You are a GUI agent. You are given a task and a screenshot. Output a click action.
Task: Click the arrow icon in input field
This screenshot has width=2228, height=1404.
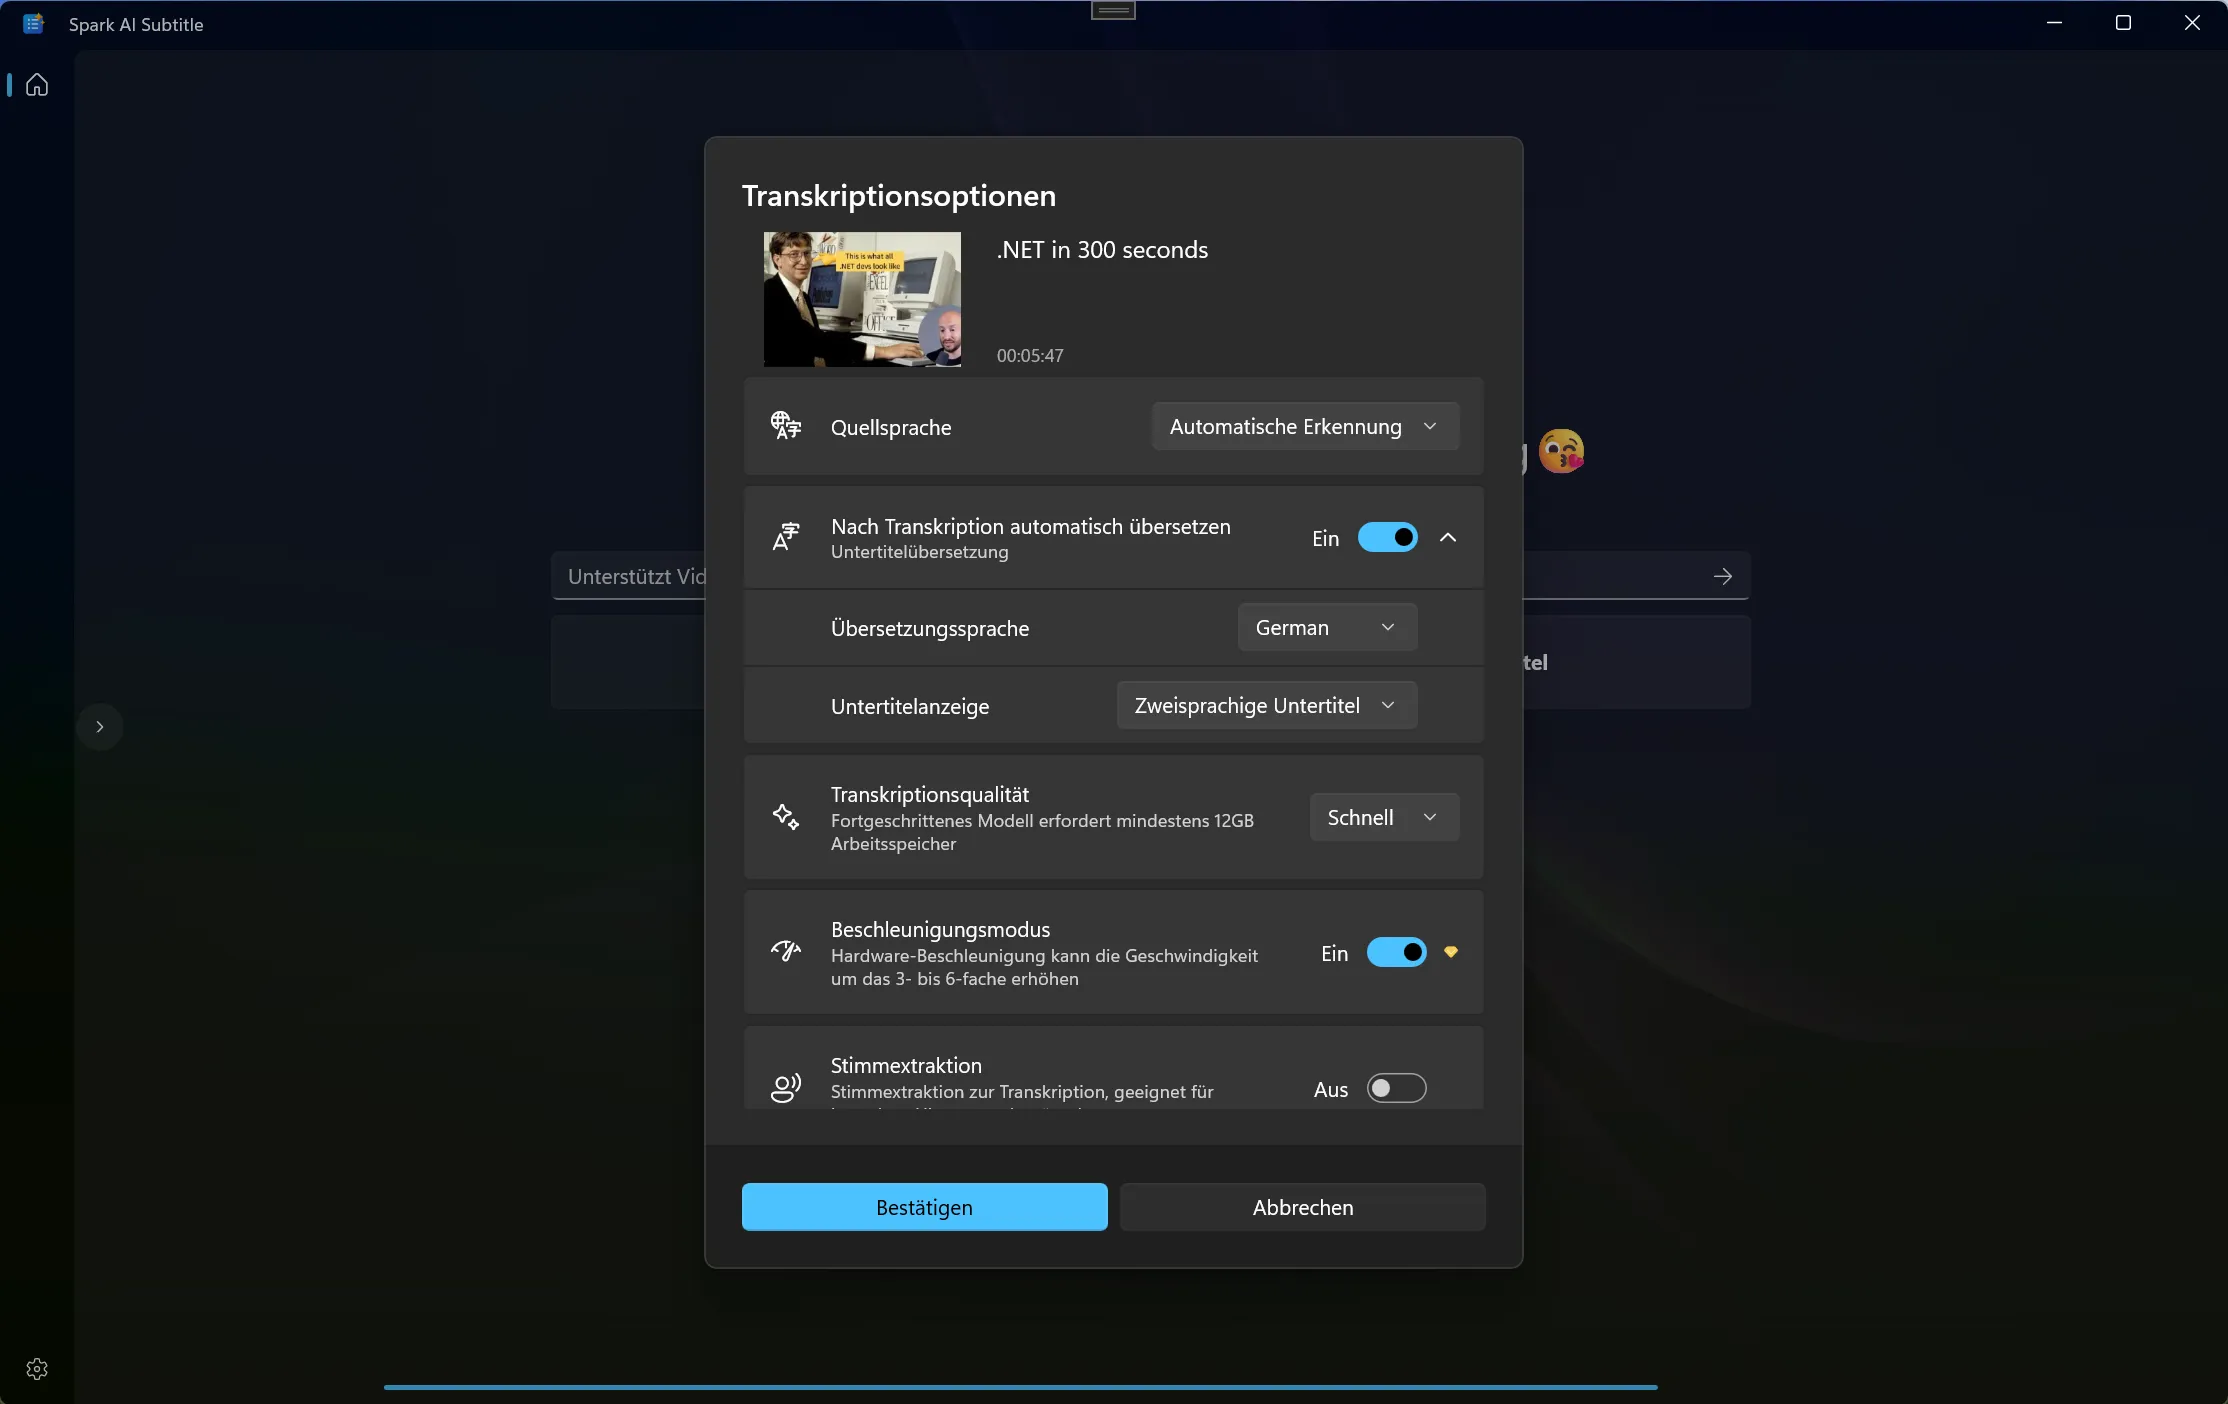(1722, 576)
